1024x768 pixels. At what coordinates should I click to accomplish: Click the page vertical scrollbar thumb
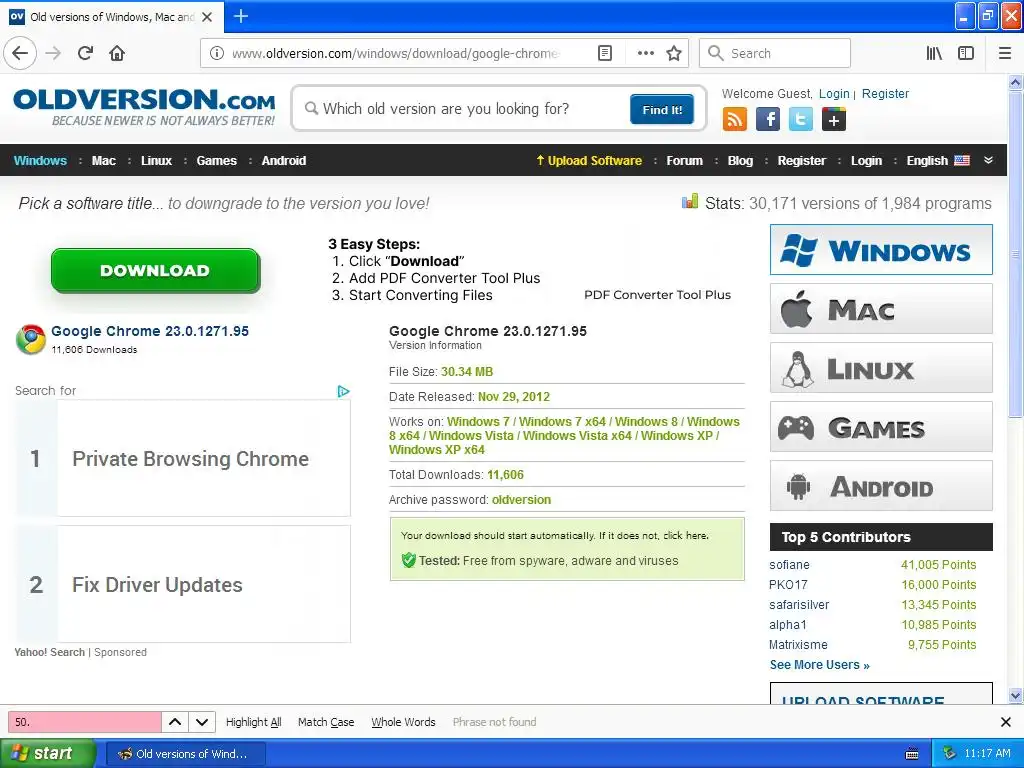pyautogui.click(x=1015, y=253)
